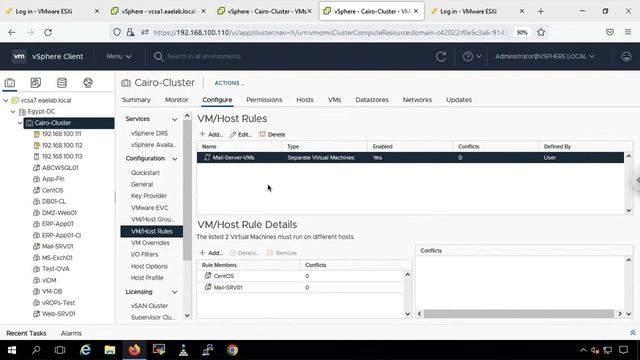The width and height of the screenshot is (640, 360).
Task: Click the Firefox icon on taskbar
Action: [134, 350]
